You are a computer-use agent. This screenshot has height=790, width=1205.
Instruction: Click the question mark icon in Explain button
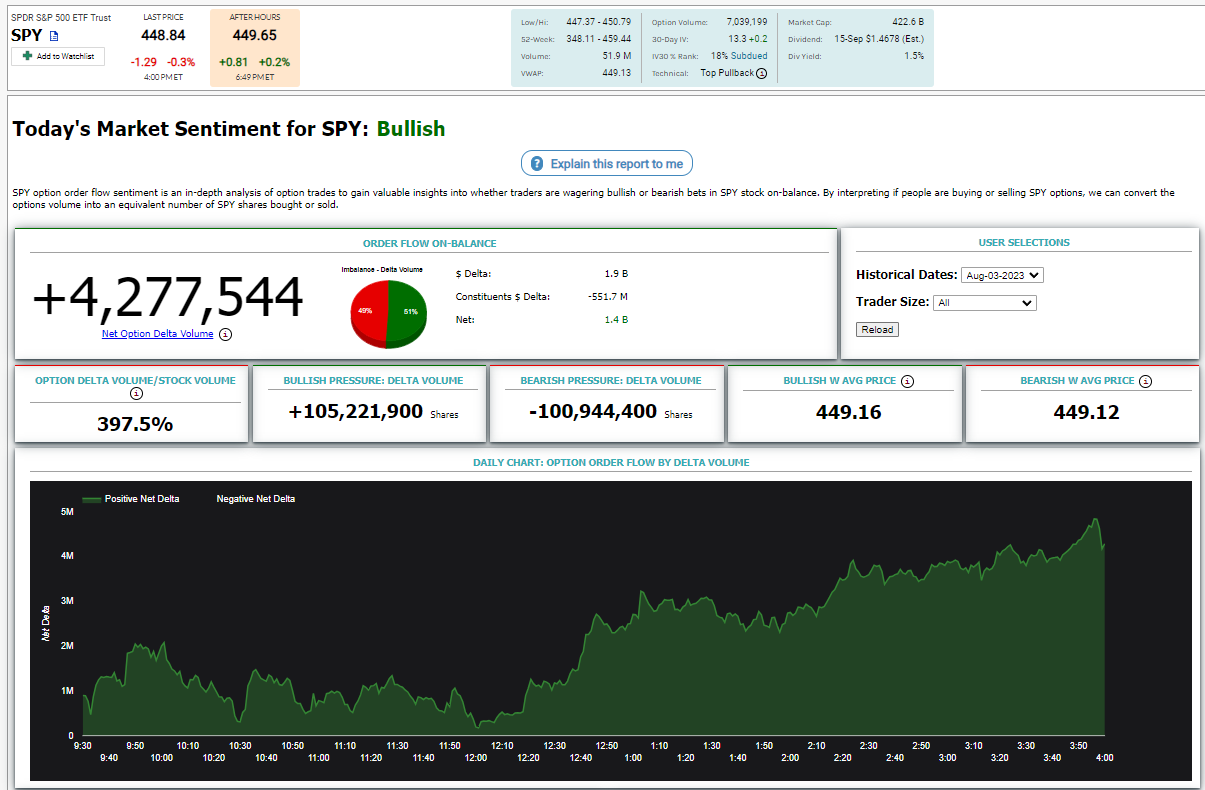click(537, 164)
